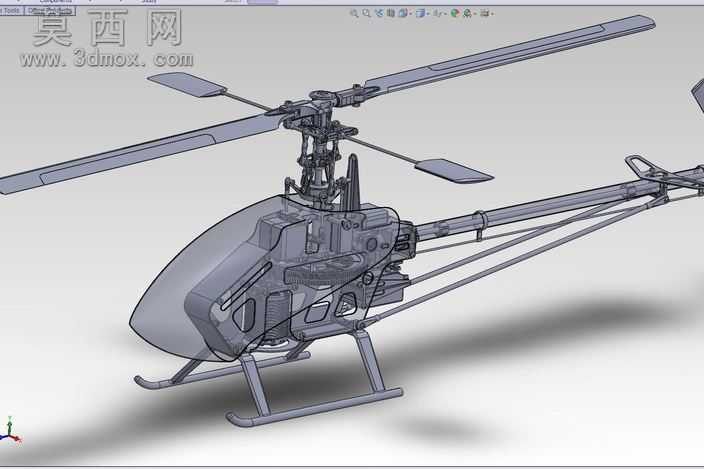Viewport: 704px width, 469px height.
Task: Open the Edit Appearance color ball icon
Action: (x=455, y=13)
